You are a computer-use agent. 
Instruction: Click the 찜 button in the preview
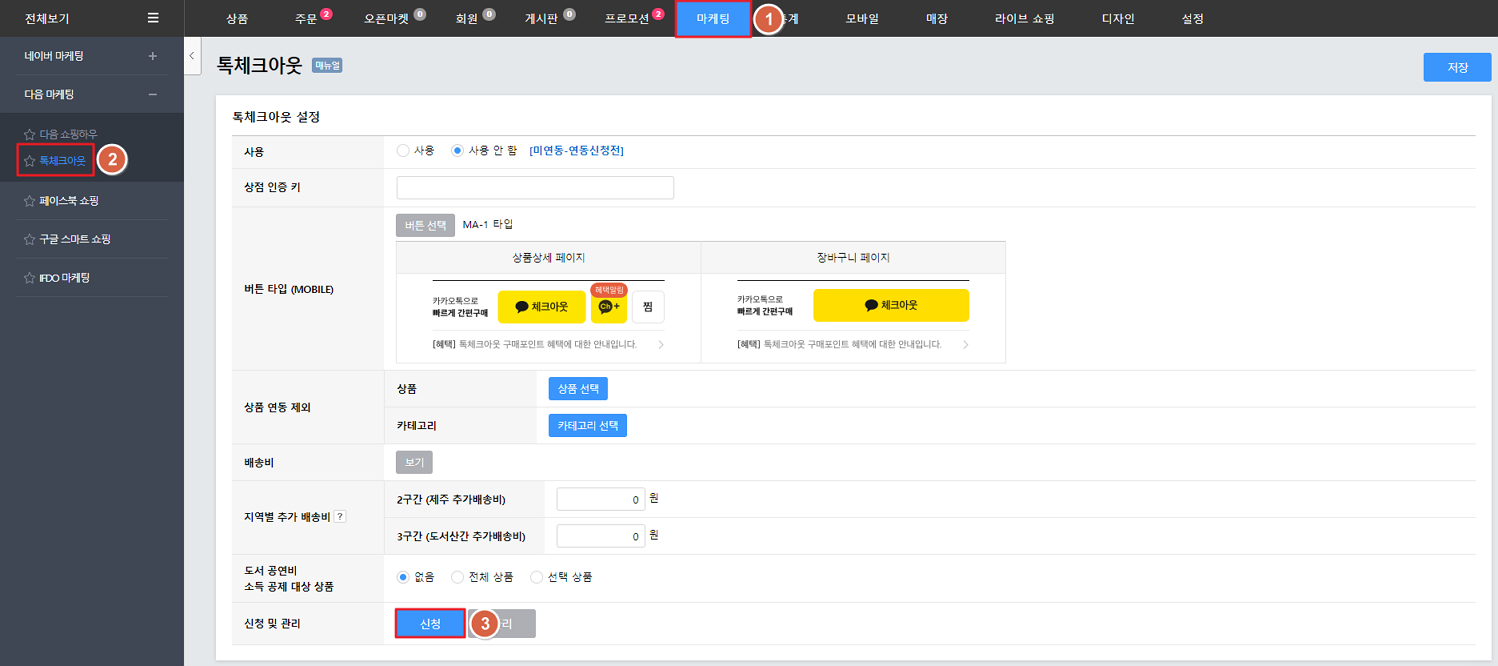pyautogui.click(x=648, y=307)
